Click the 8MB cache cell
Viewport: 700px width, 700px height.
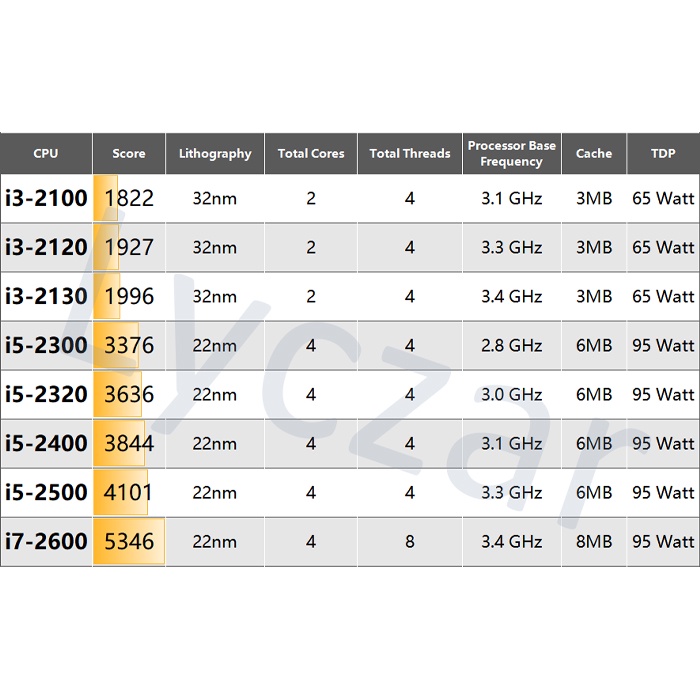point(593,542)
